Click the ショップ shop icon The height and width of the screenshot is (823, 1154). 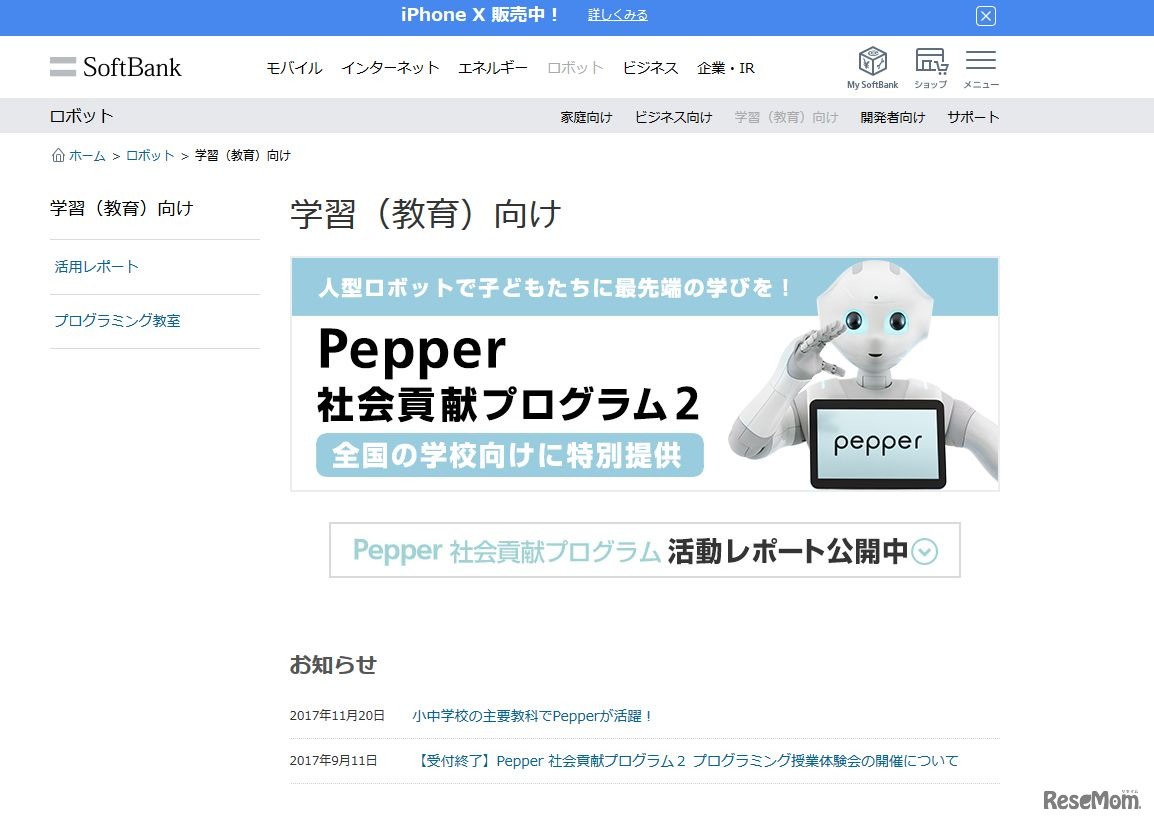(x=930, y=60)
